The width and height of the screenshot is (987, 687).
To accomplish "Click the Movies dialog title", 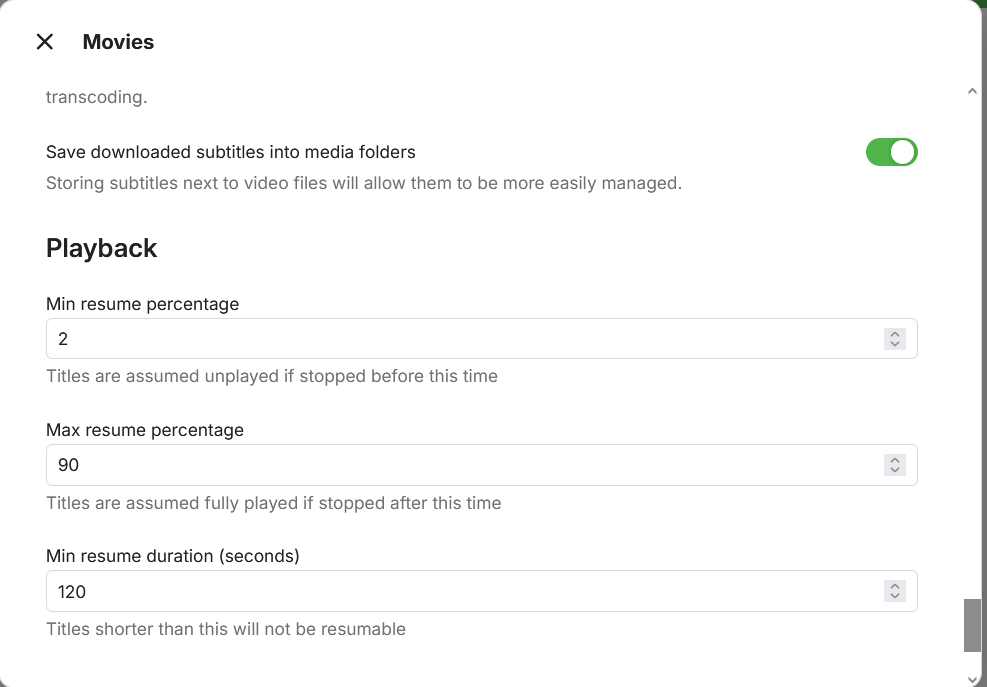I will click(118, 42).
